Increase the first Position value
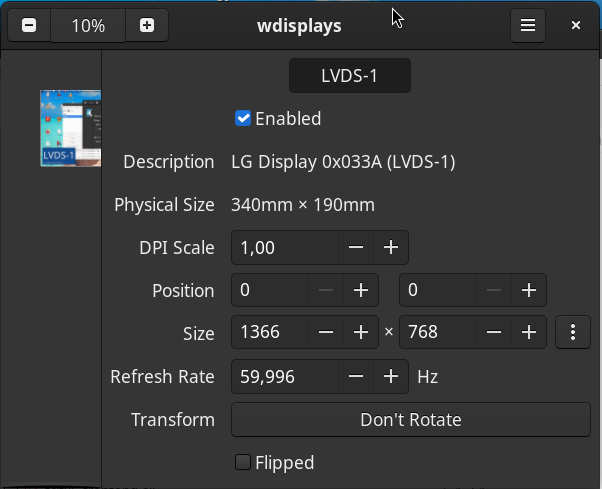The width and height of the screenshot is (602, 489). coord(360,291)
